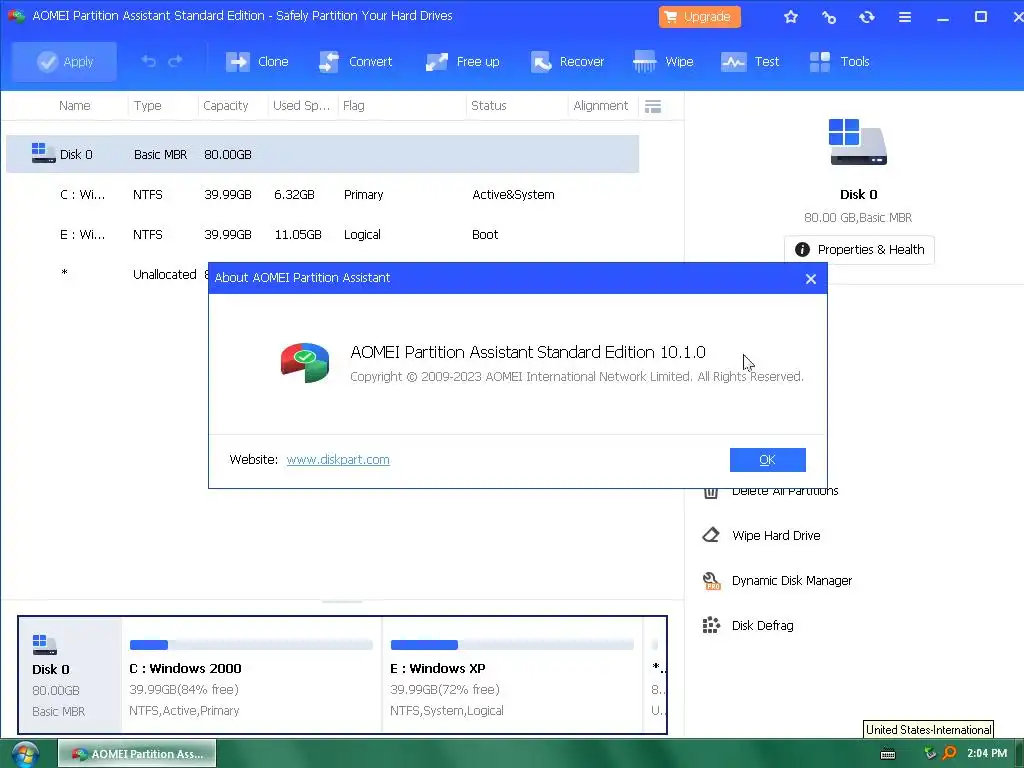The image size is (1024, 768).
Task: Sort by Name column header
Action: point(74,106)
